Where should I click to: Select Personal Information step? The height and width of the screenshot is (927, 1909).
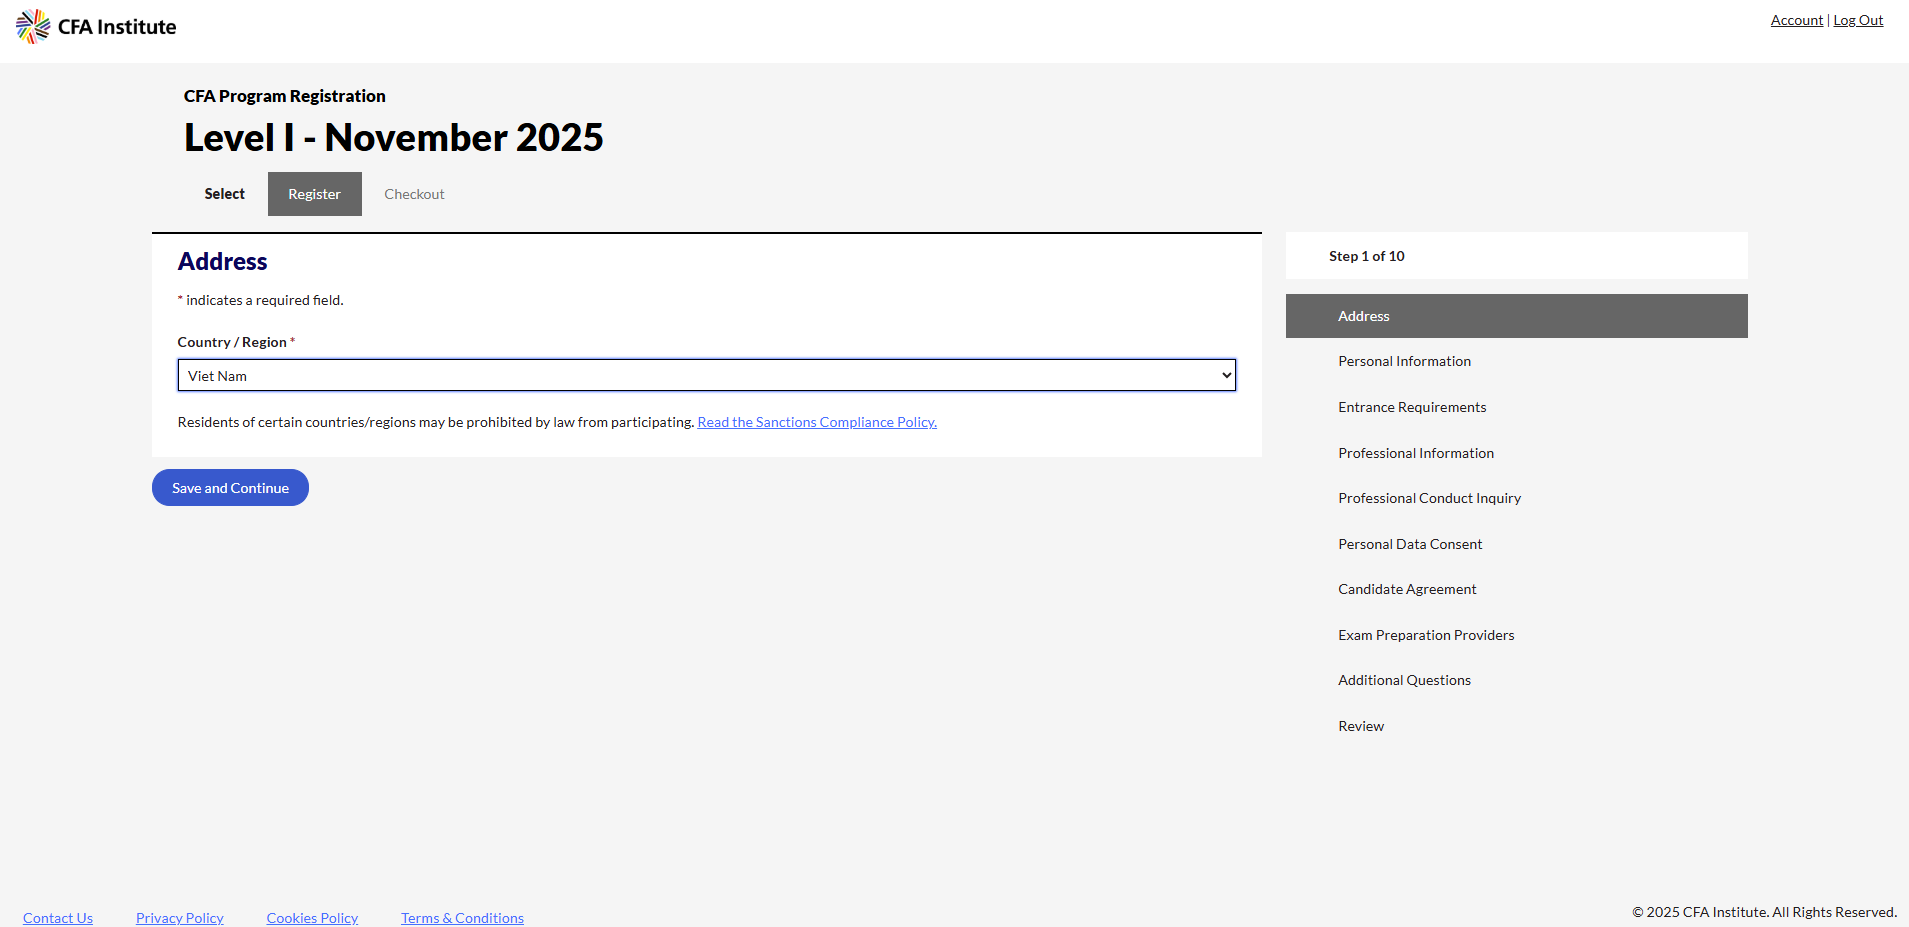point(1404,361)
